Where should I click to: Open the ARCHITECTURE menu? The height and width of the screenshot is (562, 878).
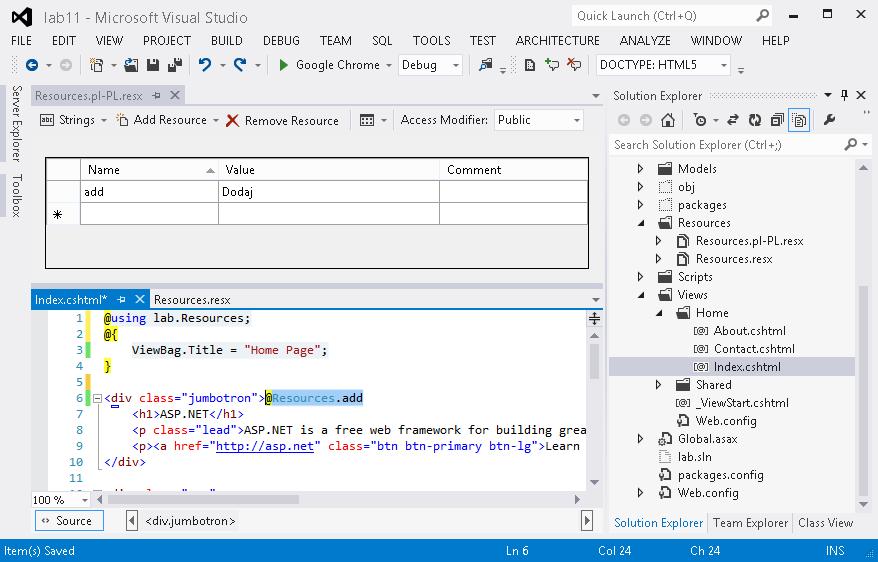pyautogui.click(x=558, y=41)
